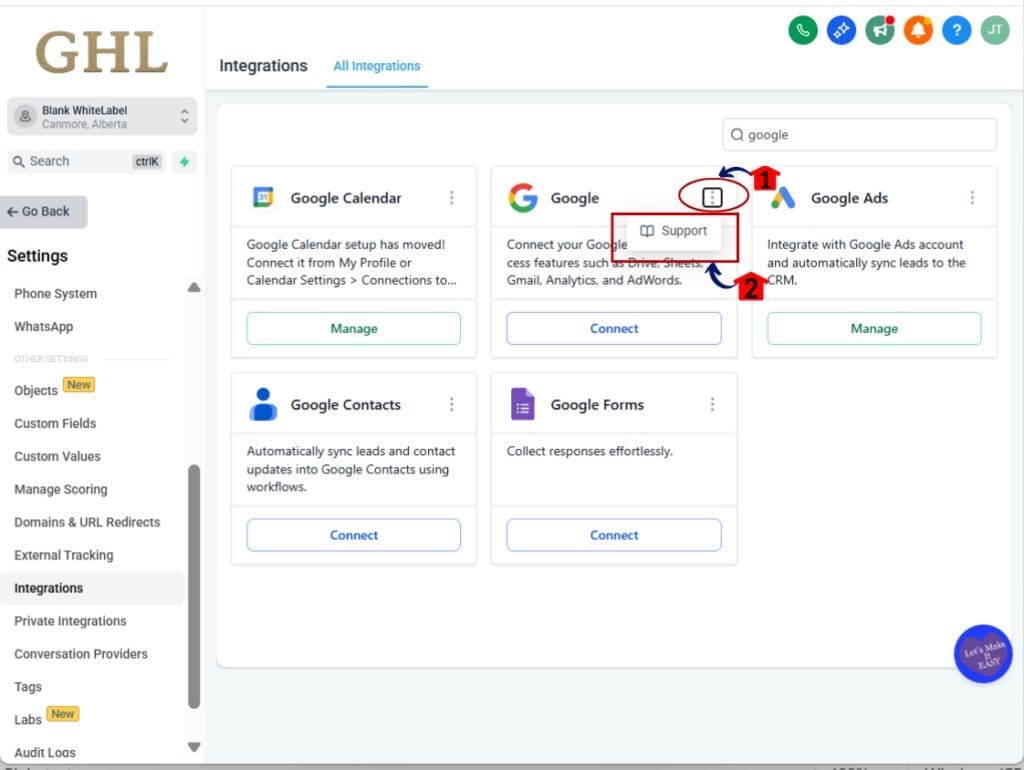Click the Integrations page heading
Screen dimensions: 1024x770
[263, 66]
